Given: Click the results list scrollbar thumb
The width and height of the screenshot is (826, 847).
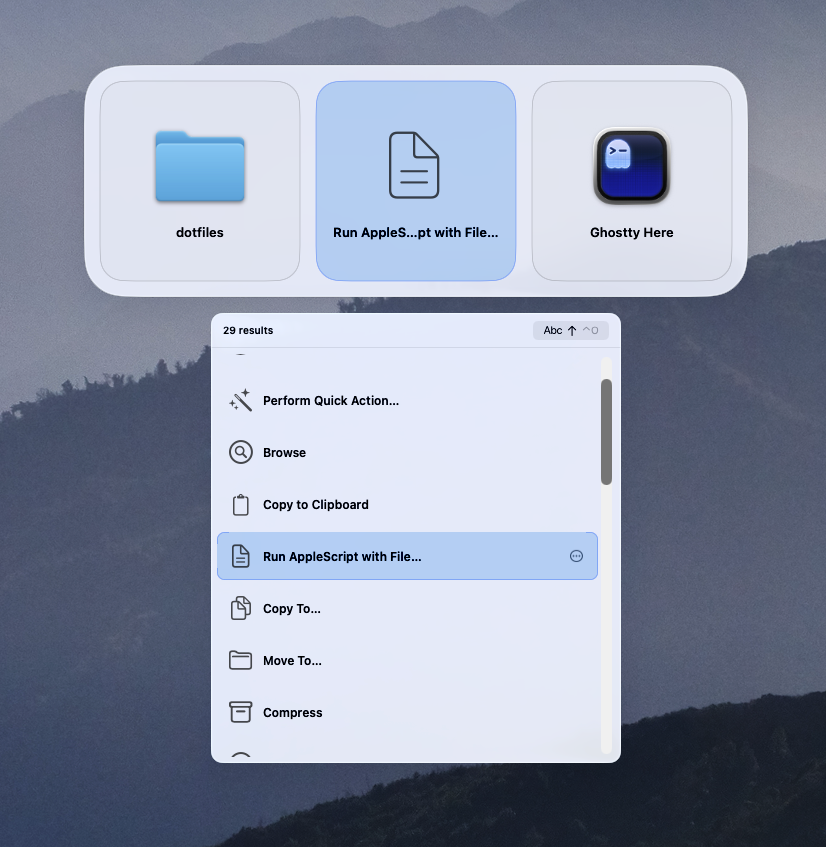Looking at the screenshot, I should pyautogui.click(x=606, y=432).
